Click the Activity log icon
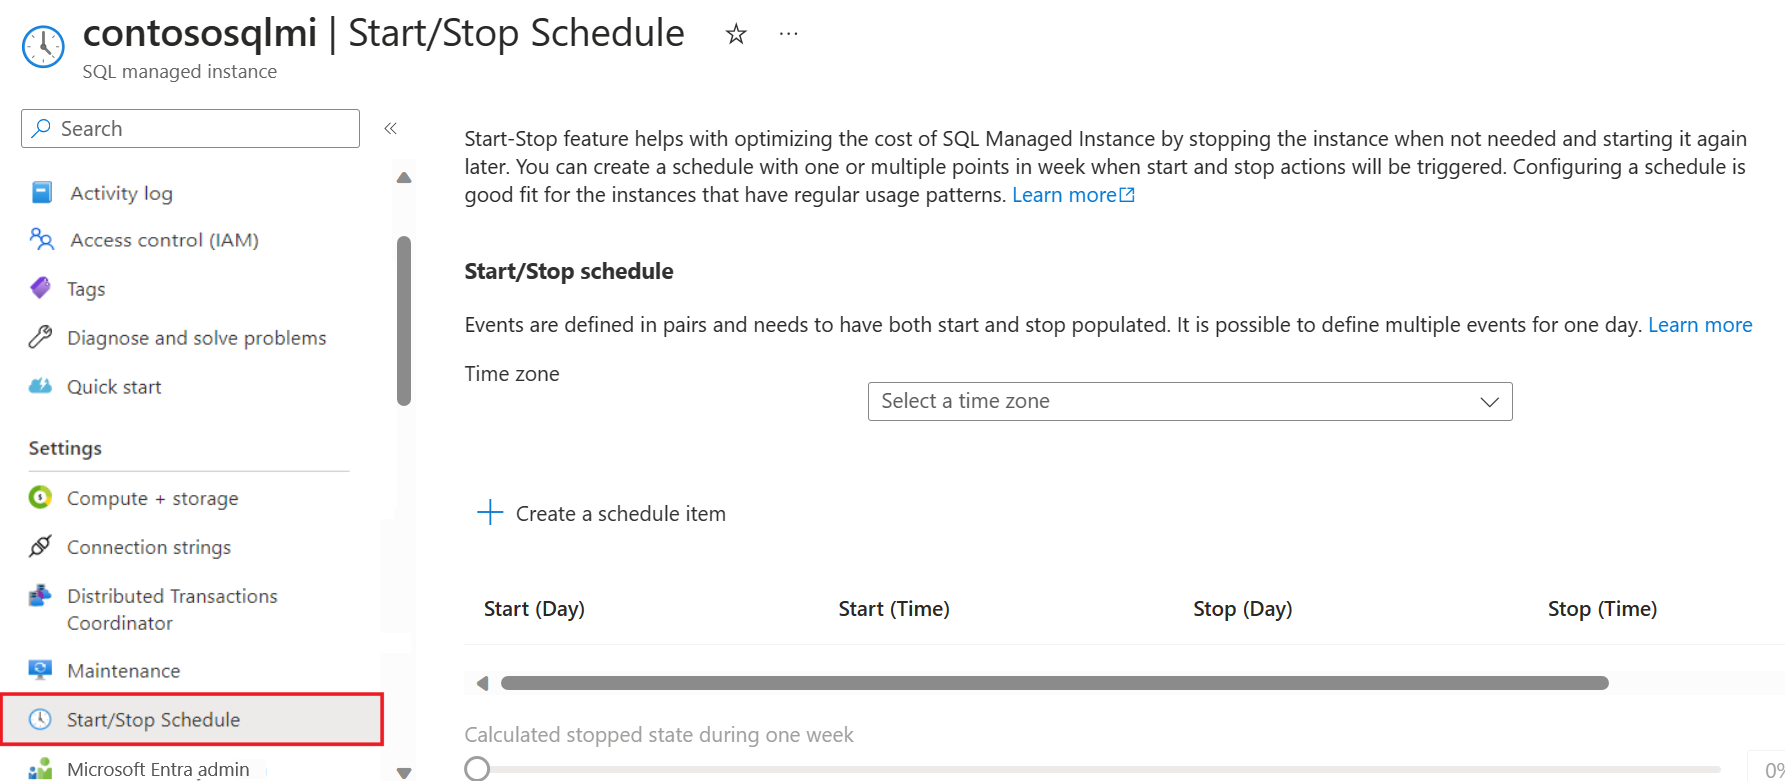This screenshot has width=1785, height=781. click(x=42, y=192)
